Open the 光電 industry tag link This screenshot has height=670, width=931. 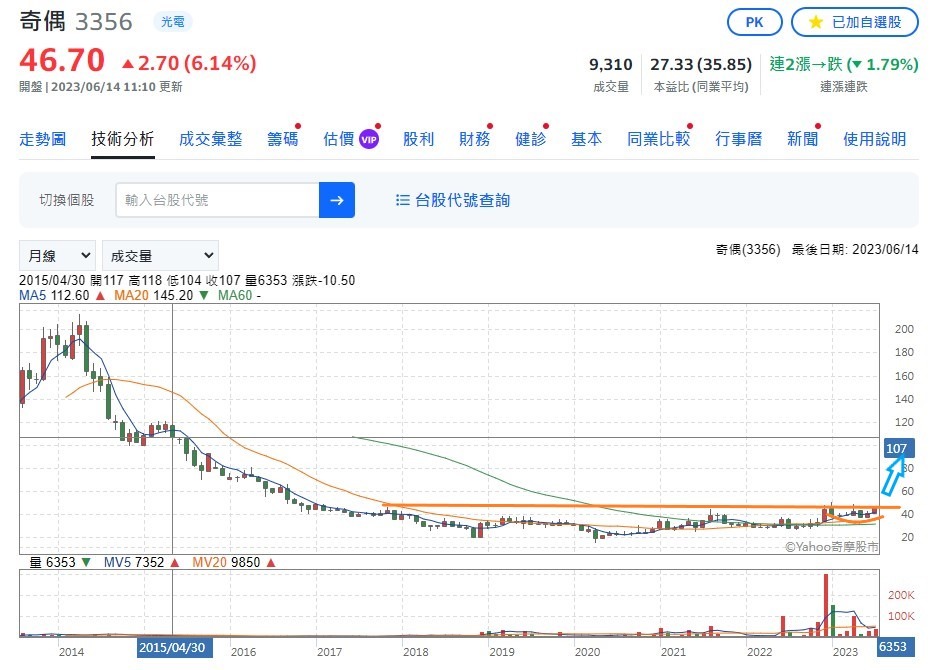tap(169, 21)
